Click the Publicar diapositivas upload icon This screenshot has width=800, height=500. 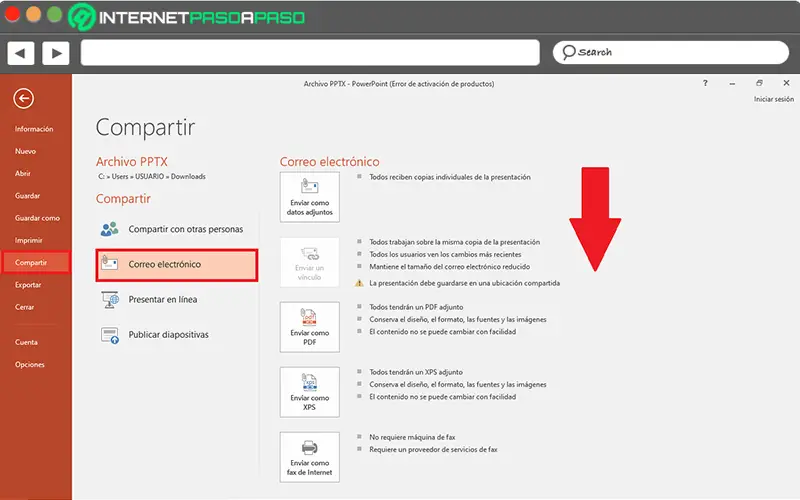110,335
